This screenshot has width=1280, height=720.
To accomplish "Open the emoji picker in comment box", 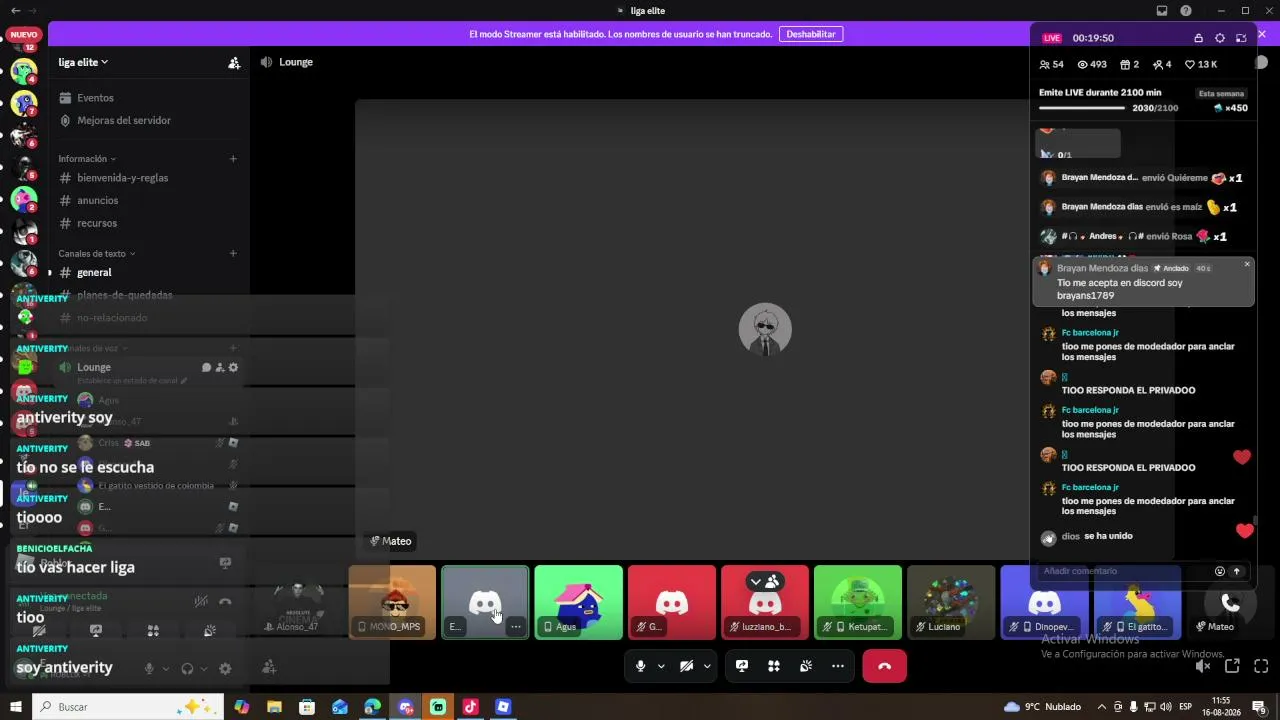I will 1220,571.
